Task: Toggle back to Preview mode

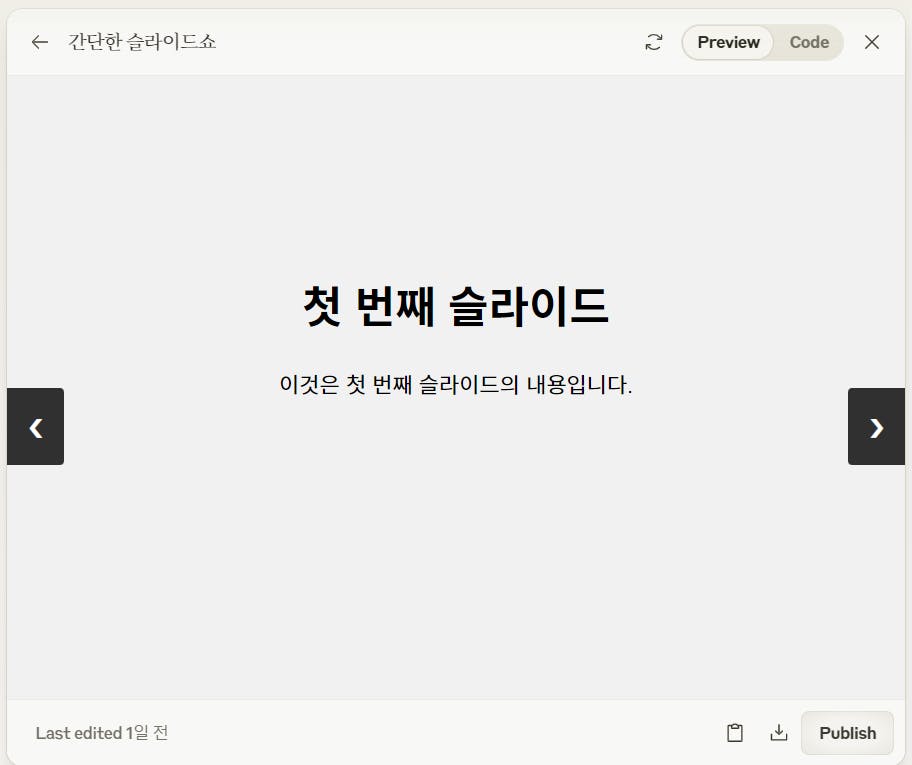Action: [x=727, y=42]
